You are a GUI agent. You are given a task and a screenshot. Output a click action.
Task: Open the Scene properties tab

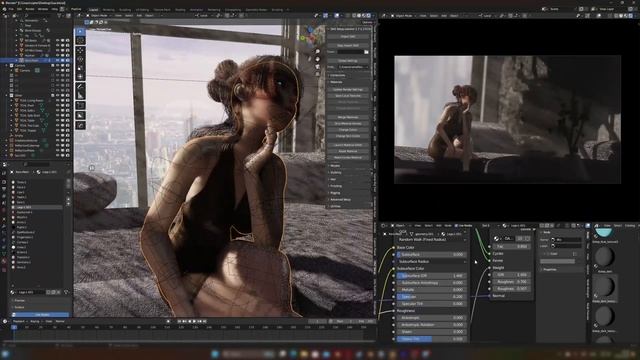click(x=4, y=203)
